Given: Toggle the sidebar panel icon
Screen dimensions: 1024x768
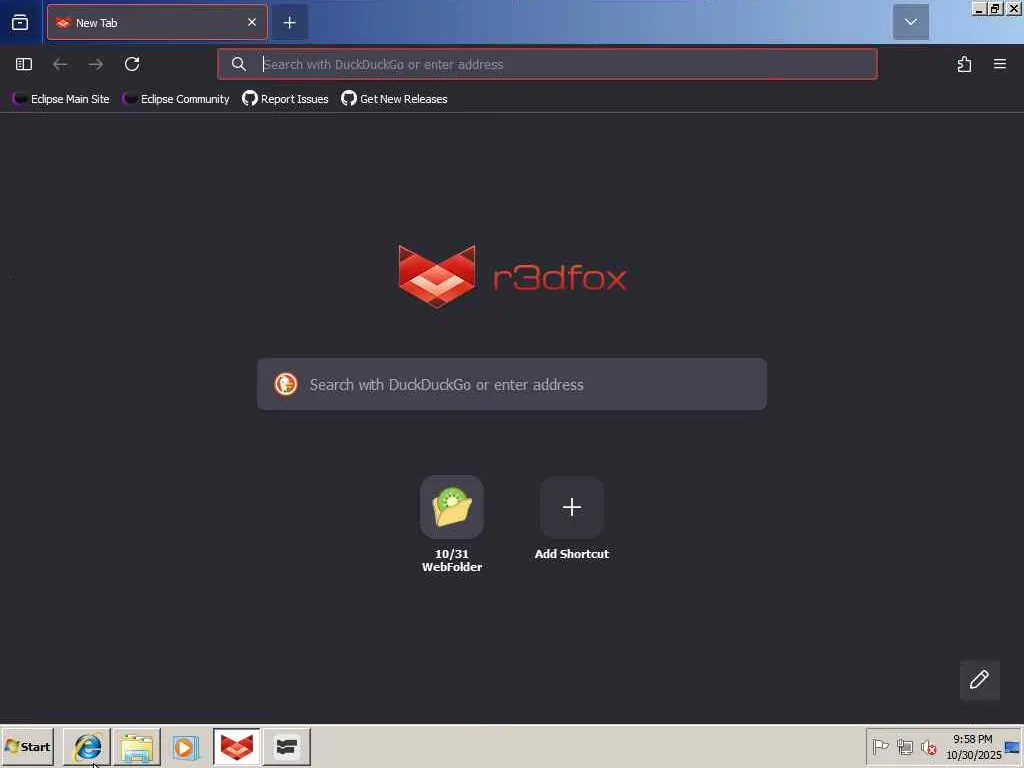Looking at the screenshot, I should pos(24,64).
